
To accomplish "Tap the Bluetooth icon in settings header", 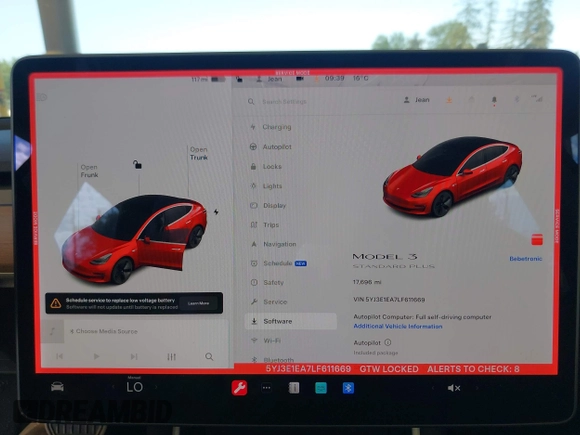I will [x=517, y=99].
